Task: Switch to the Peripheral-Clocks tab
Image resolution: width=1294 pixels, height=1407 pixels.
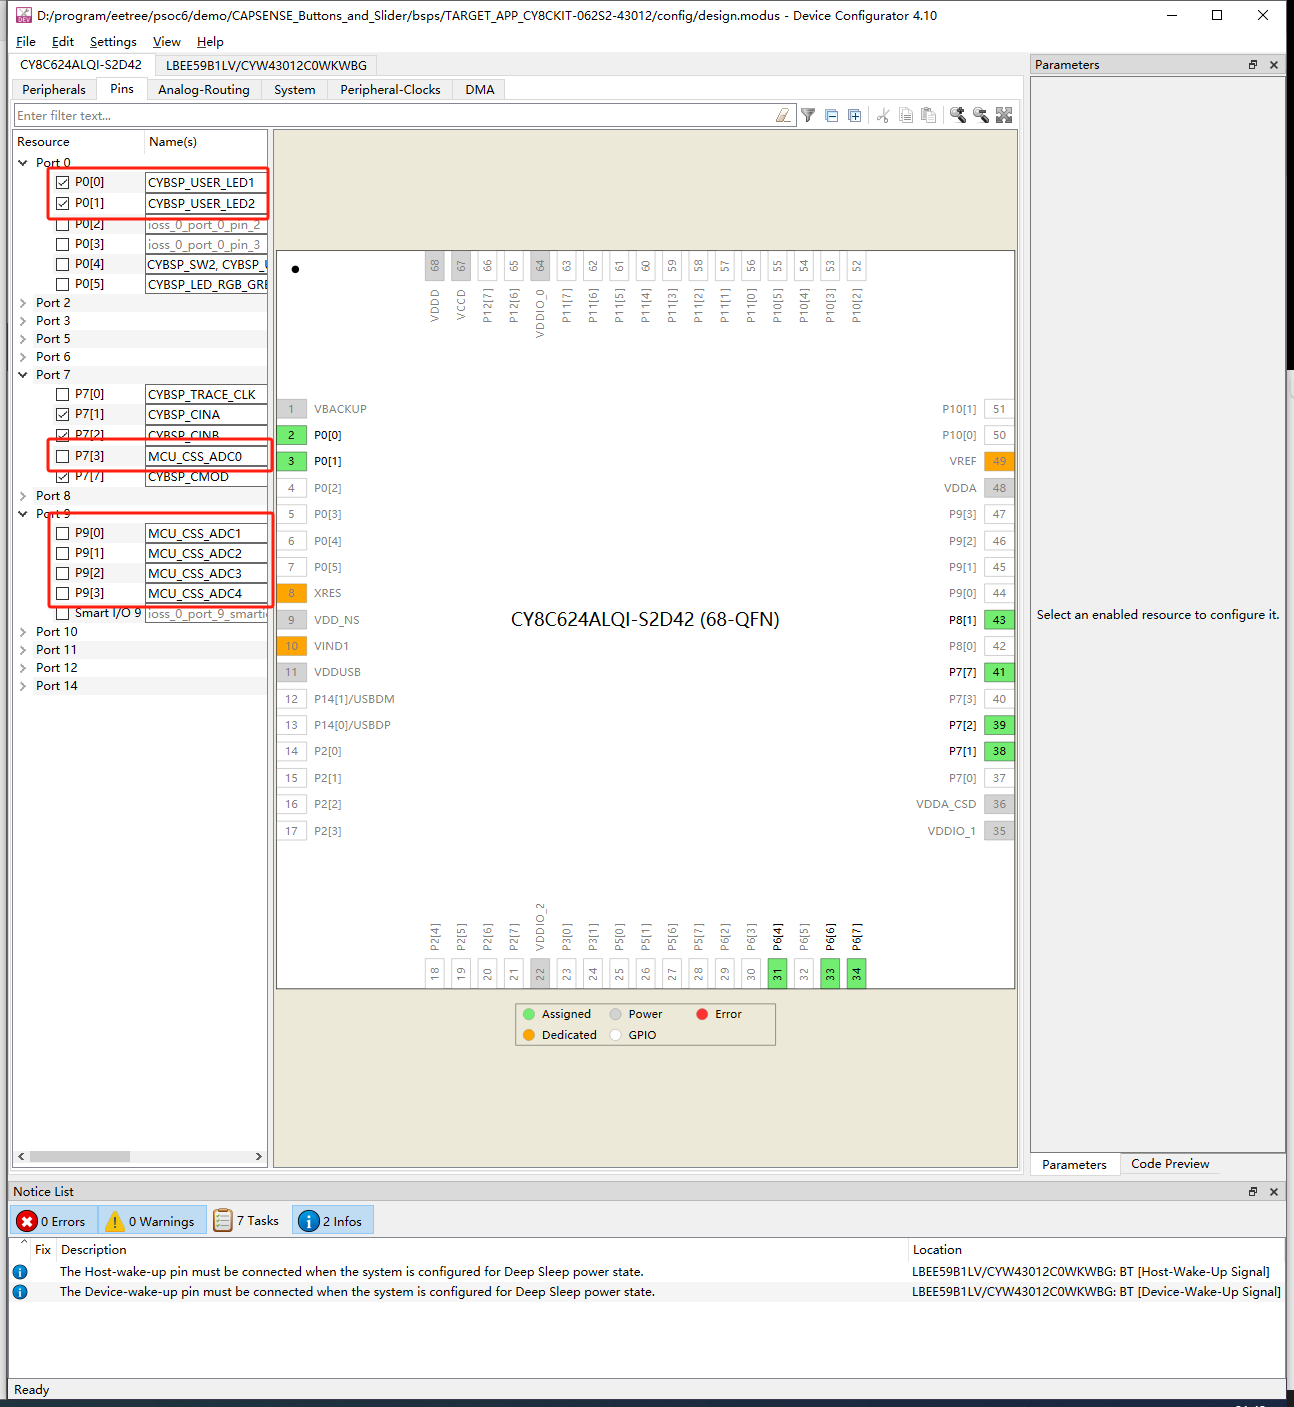Action: 390,90
